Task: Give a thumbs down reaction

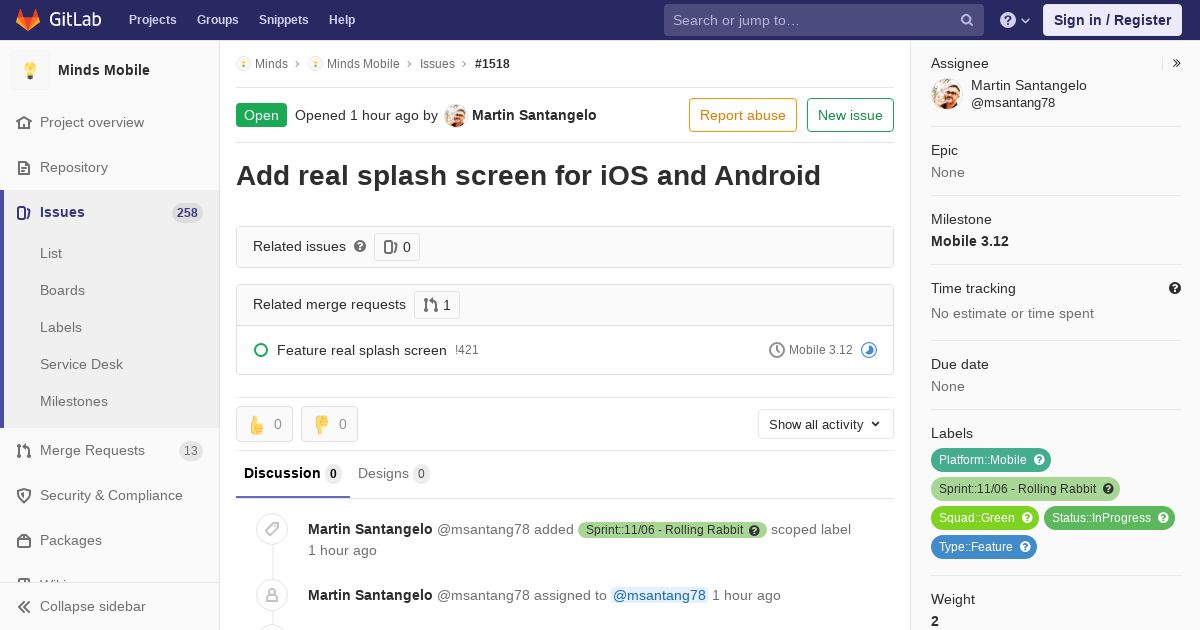Action: [329, 424]
